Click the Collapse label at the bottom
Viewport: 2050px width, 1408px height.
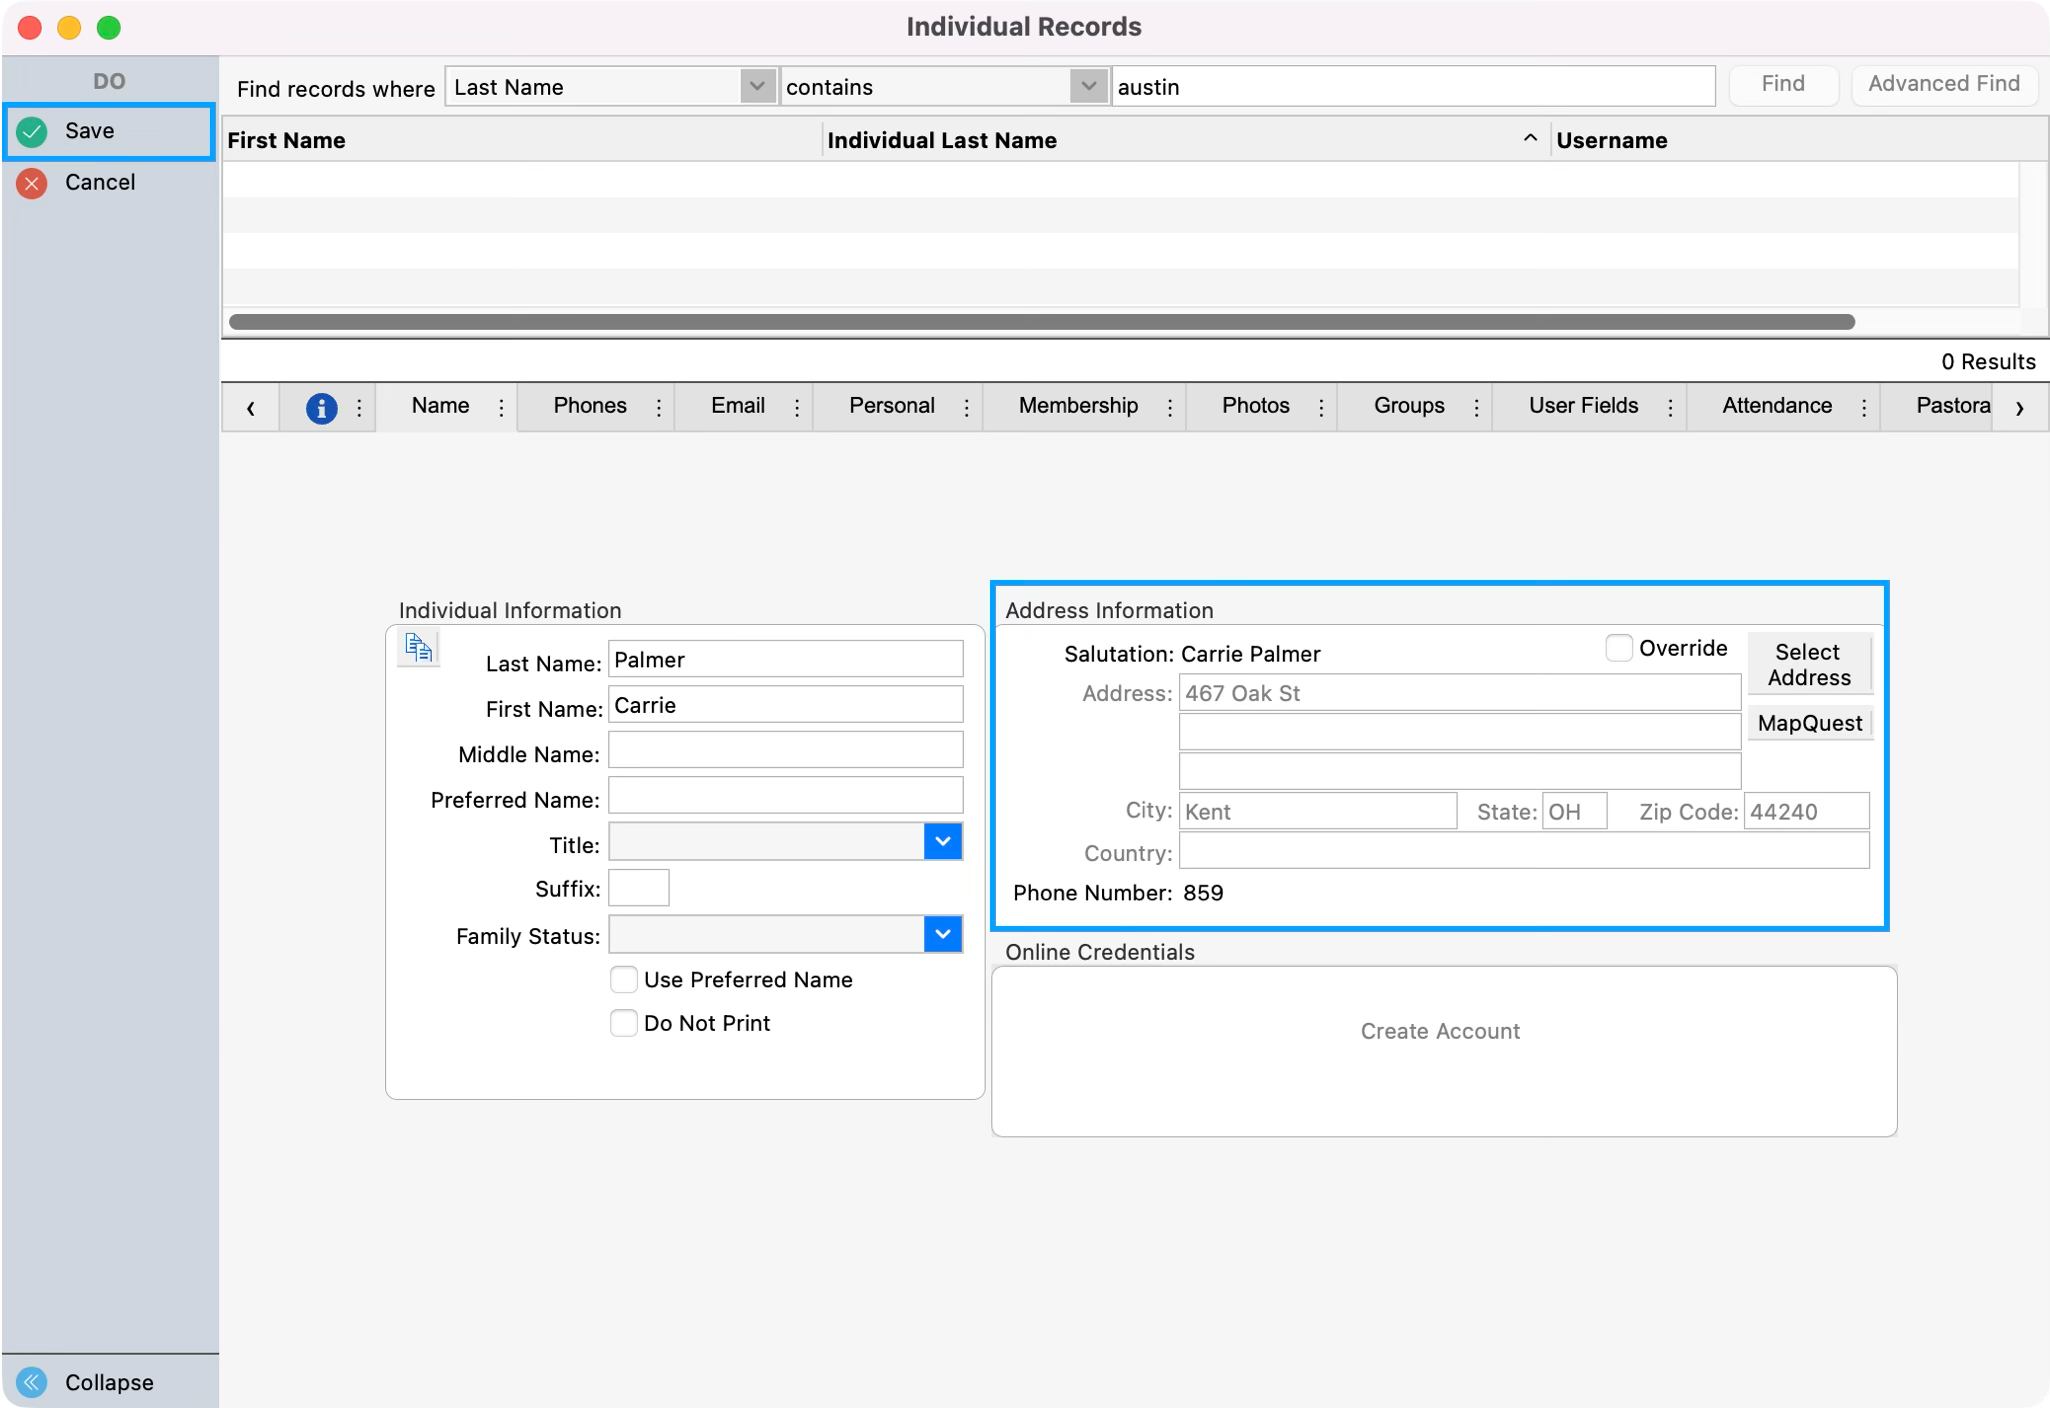[x=109, y=1382]
